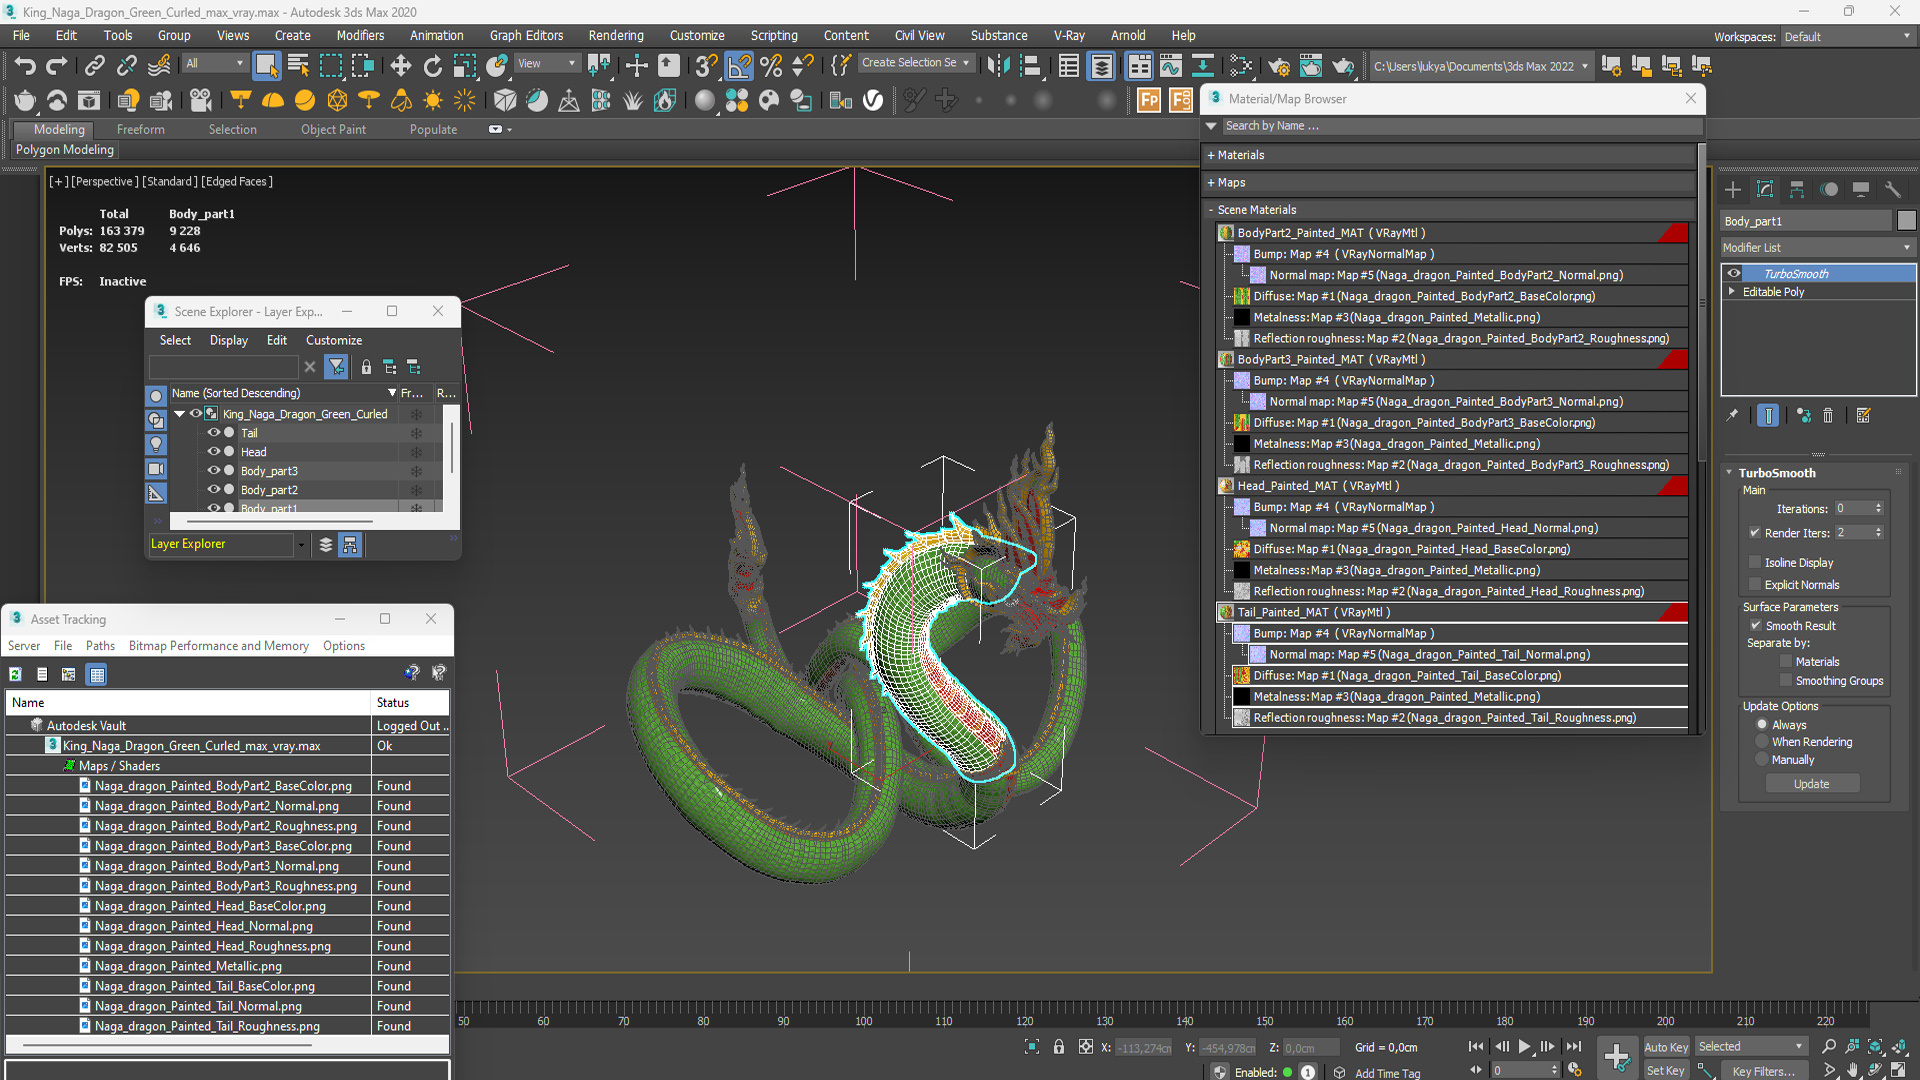
Task: Click Zoom Extents Selected icon in status bar
Action: 1876,1047
